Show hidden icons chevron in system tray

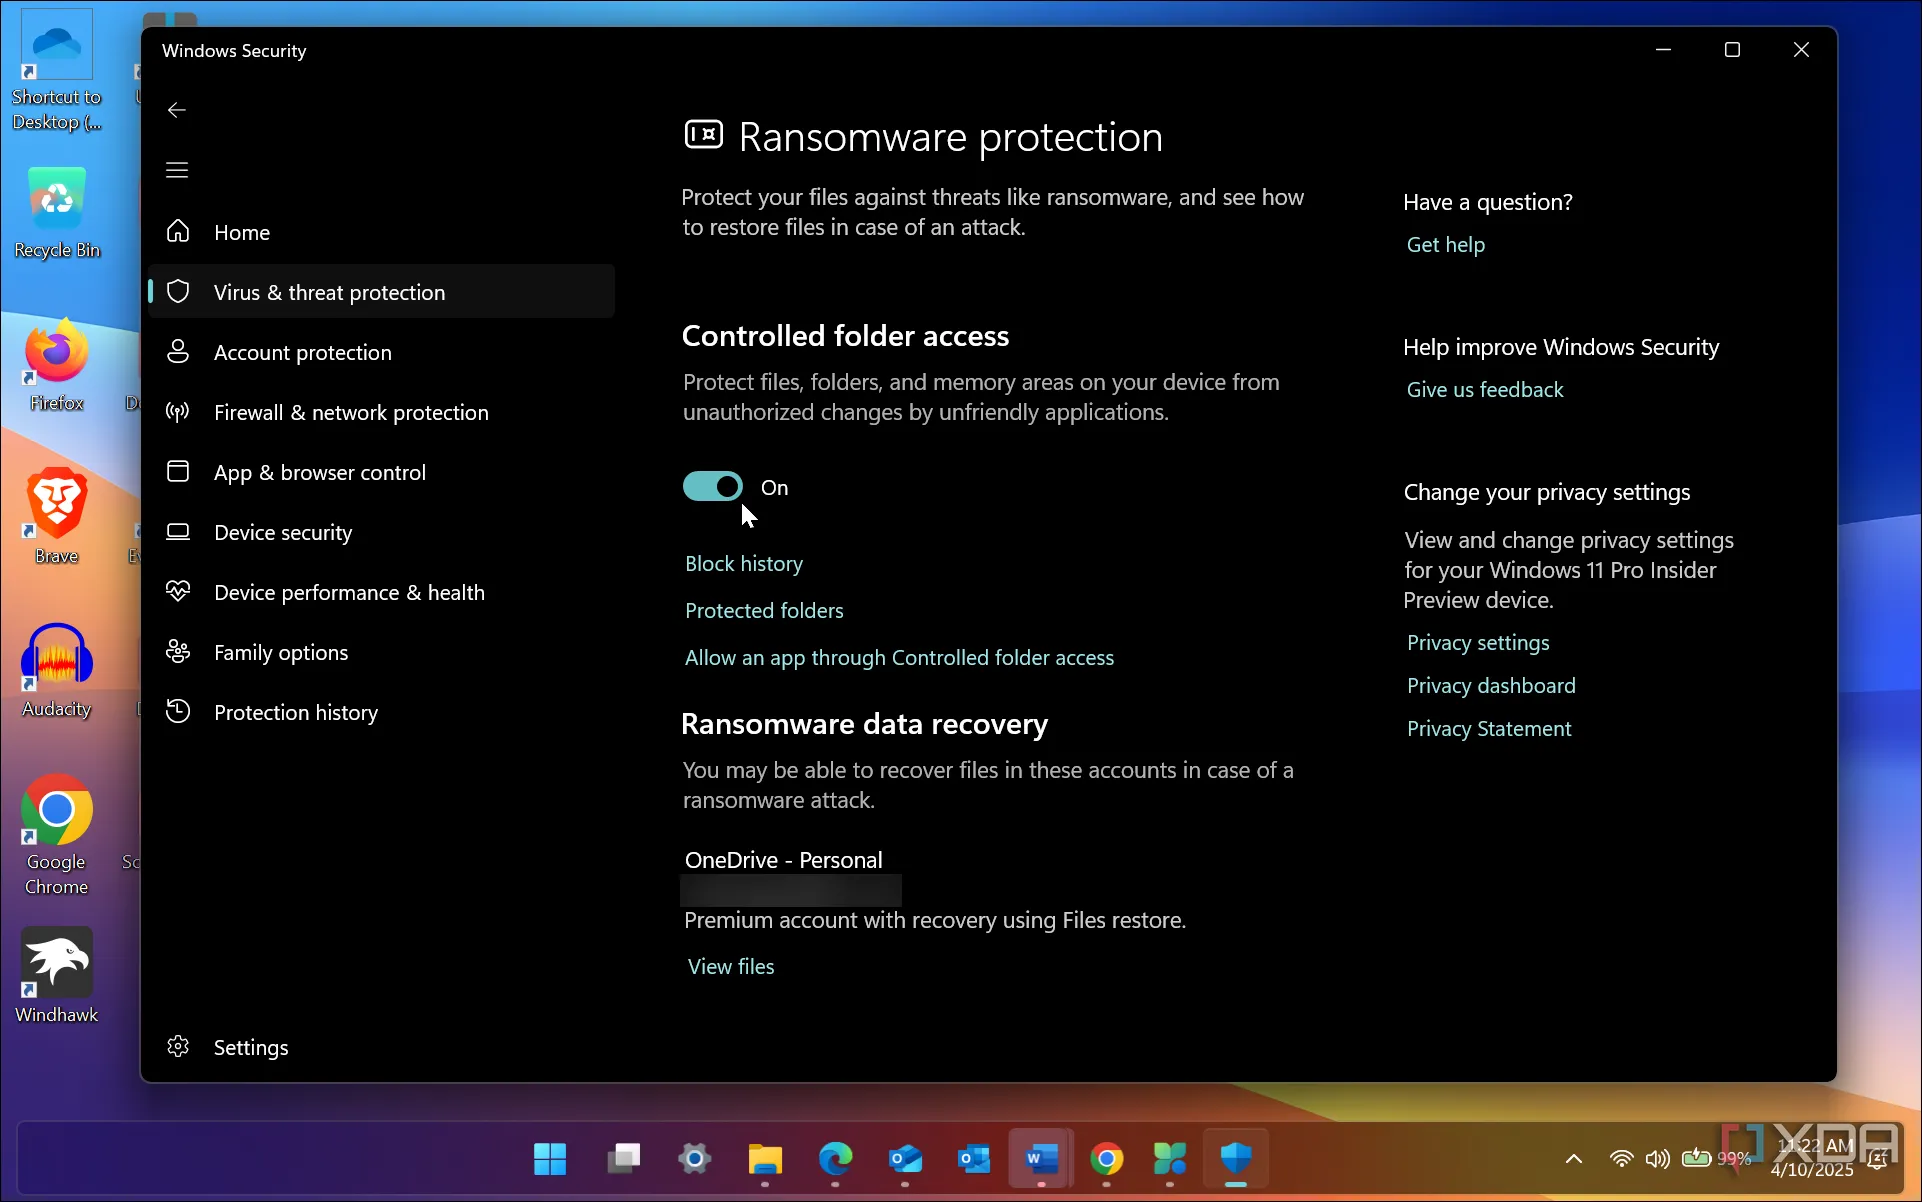tap(1573, 1159)
